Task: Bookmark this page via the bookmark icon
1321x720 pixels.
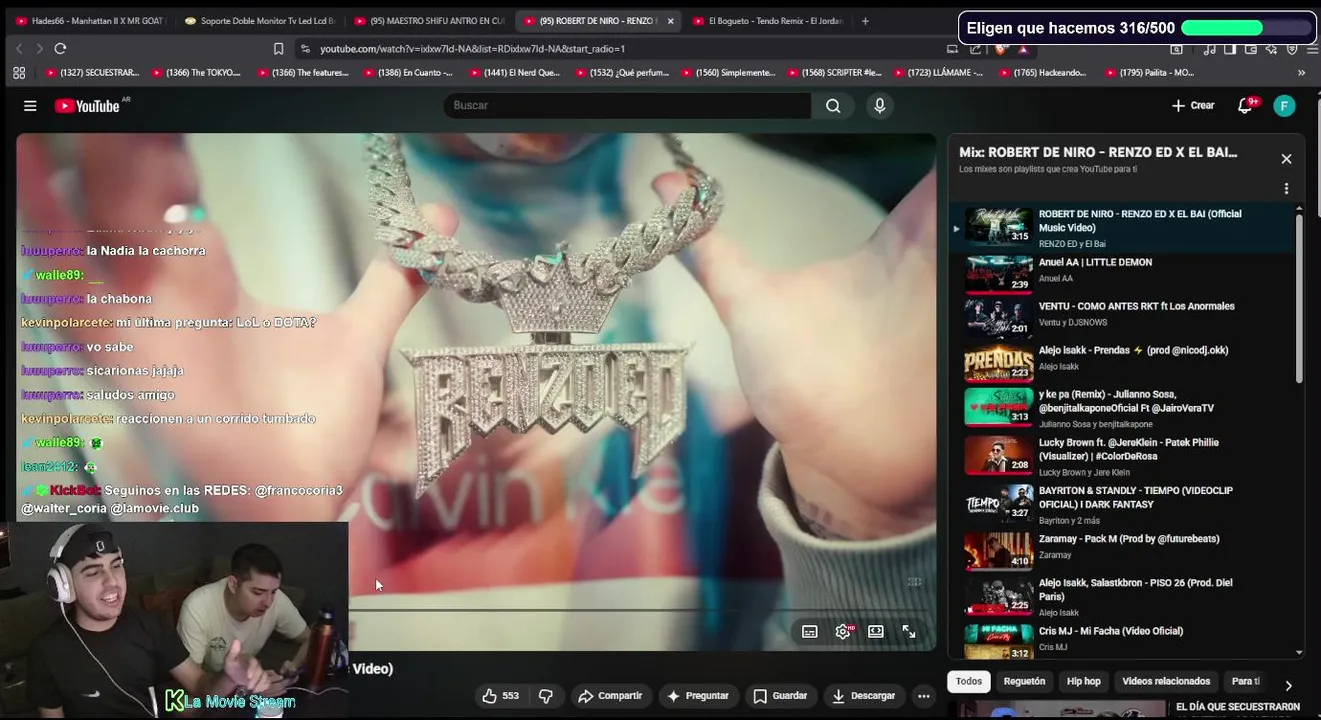Action: click(x=278, y=48)
